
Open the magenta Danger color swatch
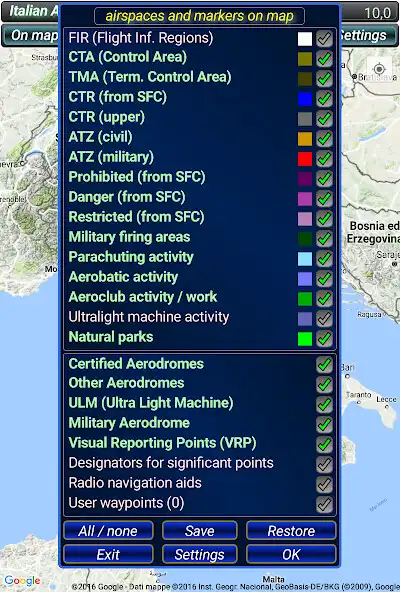click(x=305, y=199)
